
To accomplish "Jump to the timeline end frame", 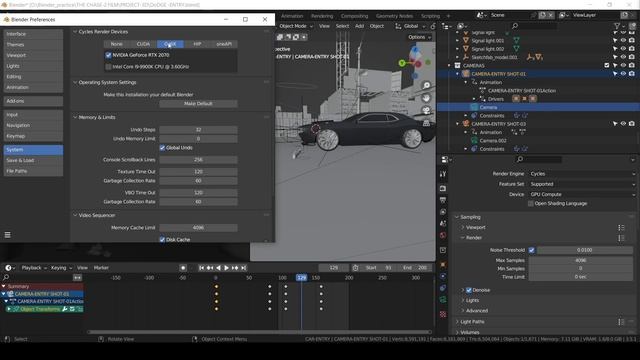I will coord(244,268).
